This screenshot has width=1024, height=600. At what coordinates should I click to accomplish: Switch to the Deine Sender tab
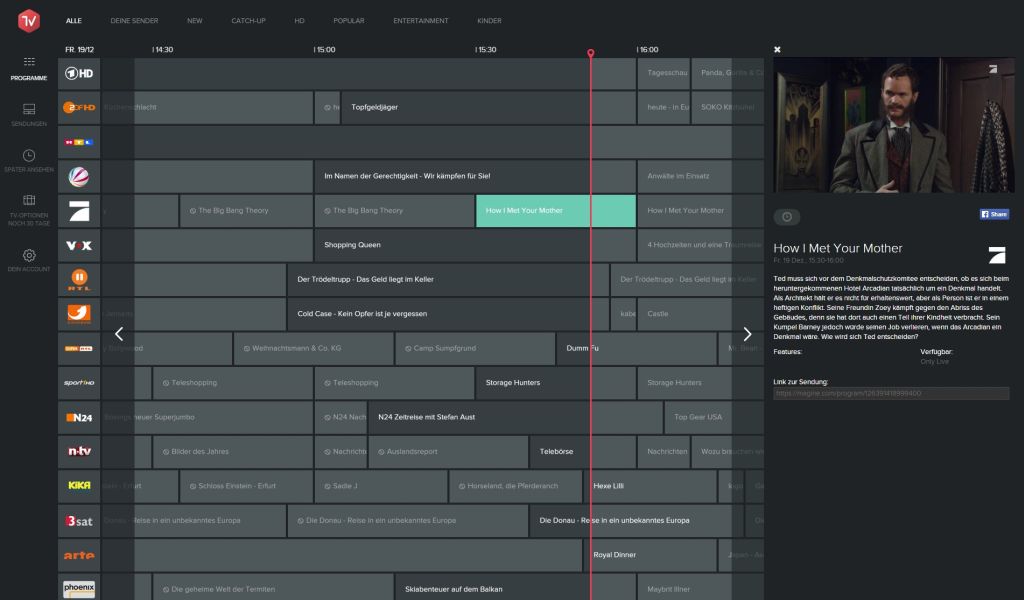135,21
